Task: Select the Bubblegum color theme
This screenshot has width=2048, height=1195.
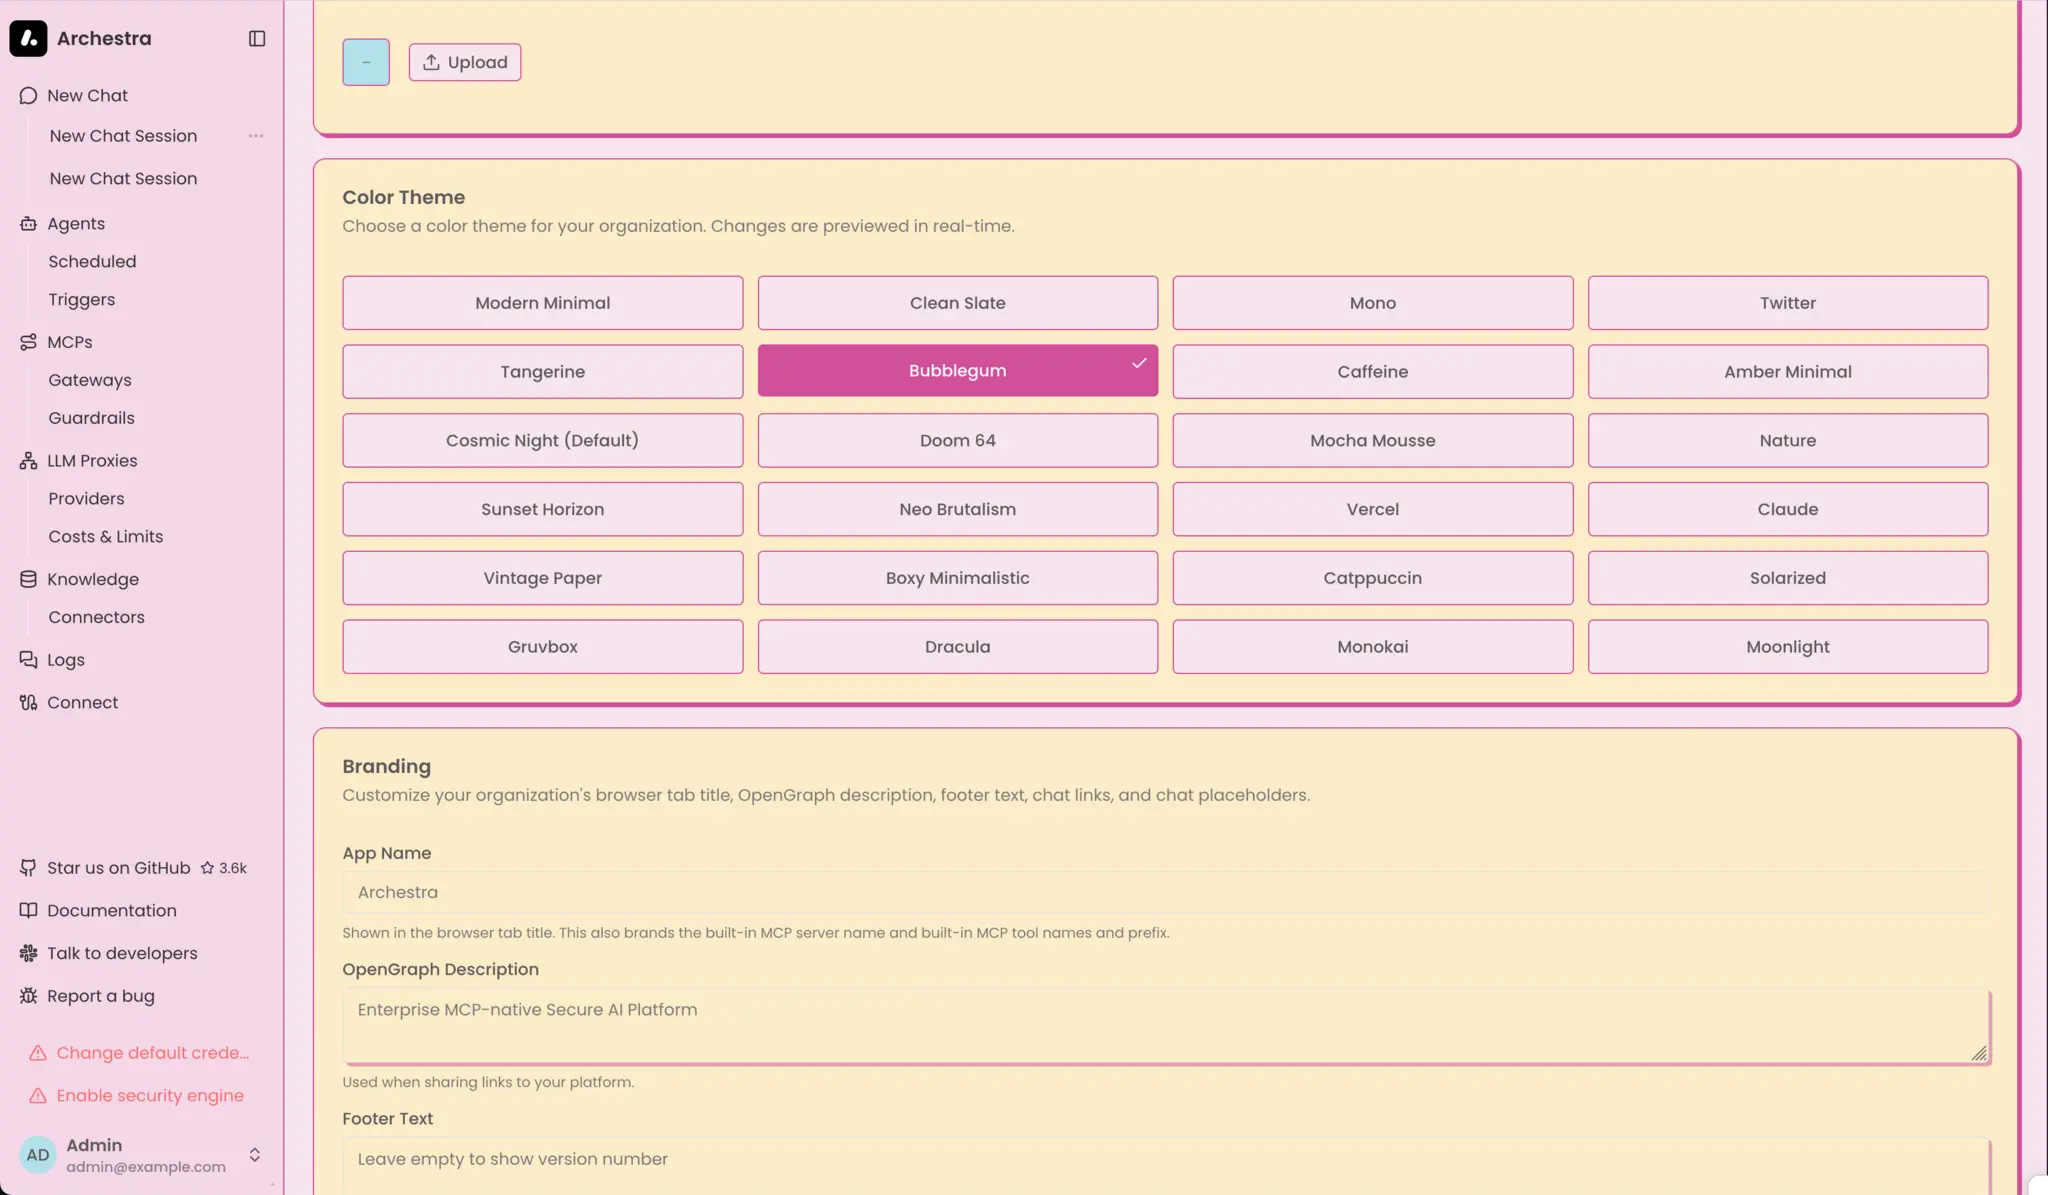Action: [x=957, y=371]
